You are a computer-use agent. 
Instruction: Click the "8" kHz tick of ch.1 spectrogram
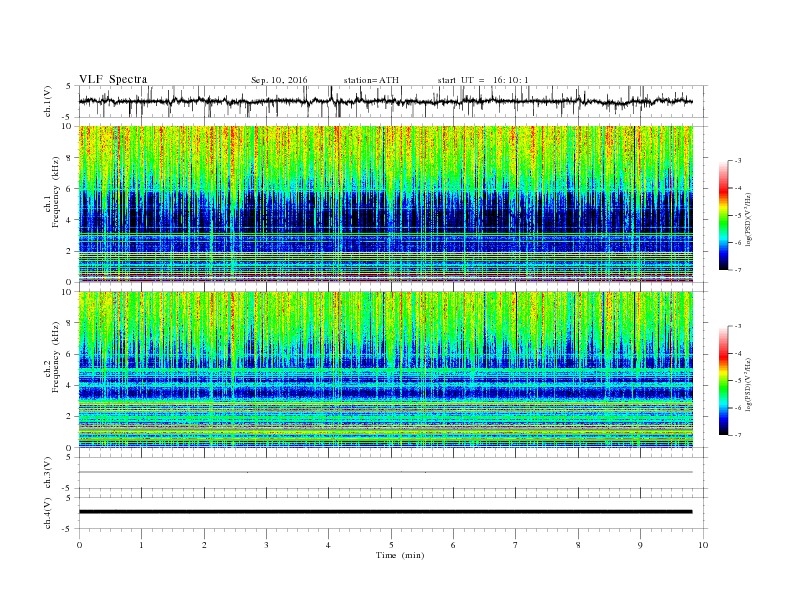[x=69, y=158]
